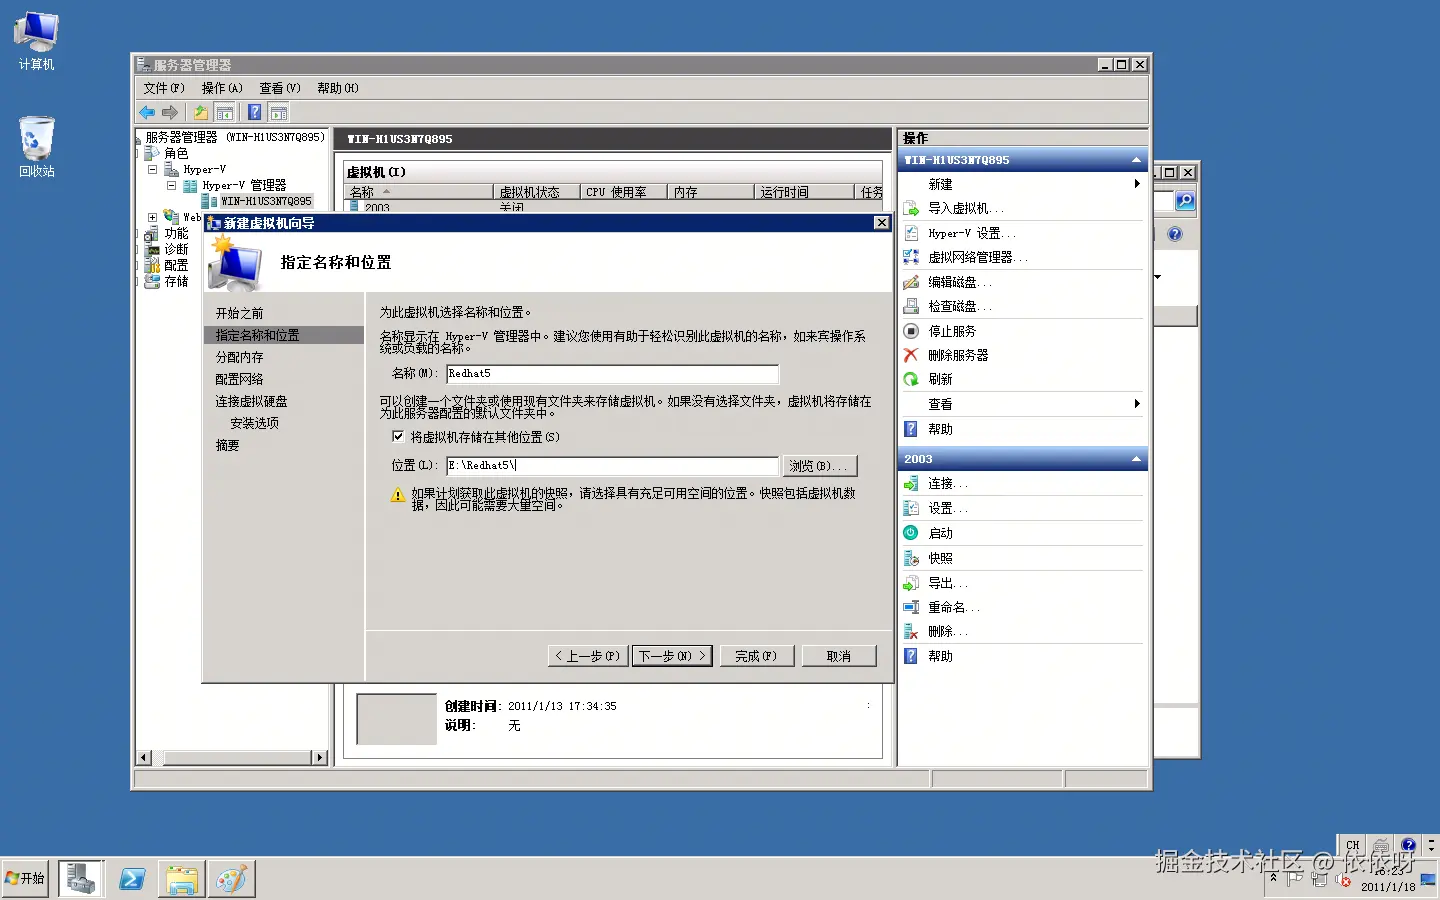Go to 连接虚拟硬盘 wizard step
The image size is (1440, 900).
pos(252,401)
